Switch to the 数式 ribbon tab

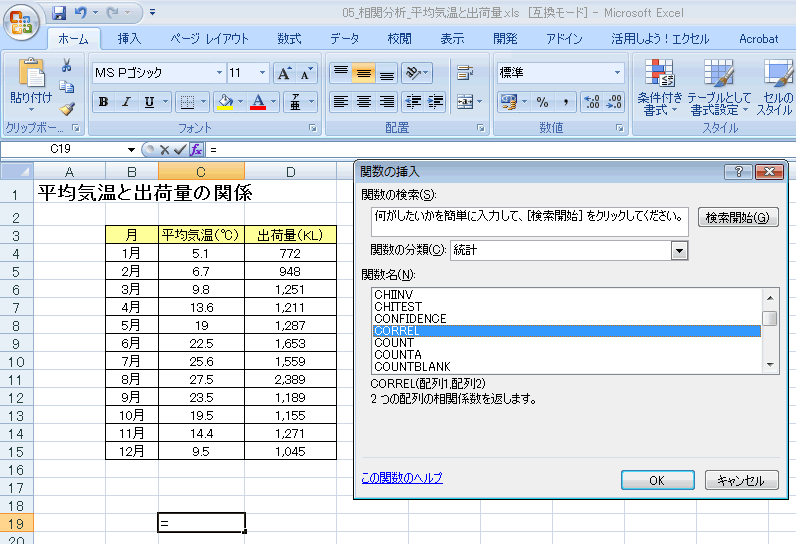coord(289,39)
